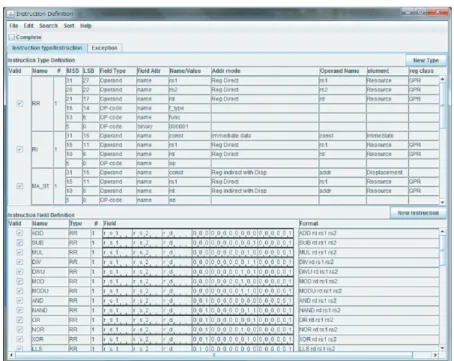Click horizontal scrollbar right arrow
Image resolution: width=454 pixels, height=361 pixels.
click(435, 355)
